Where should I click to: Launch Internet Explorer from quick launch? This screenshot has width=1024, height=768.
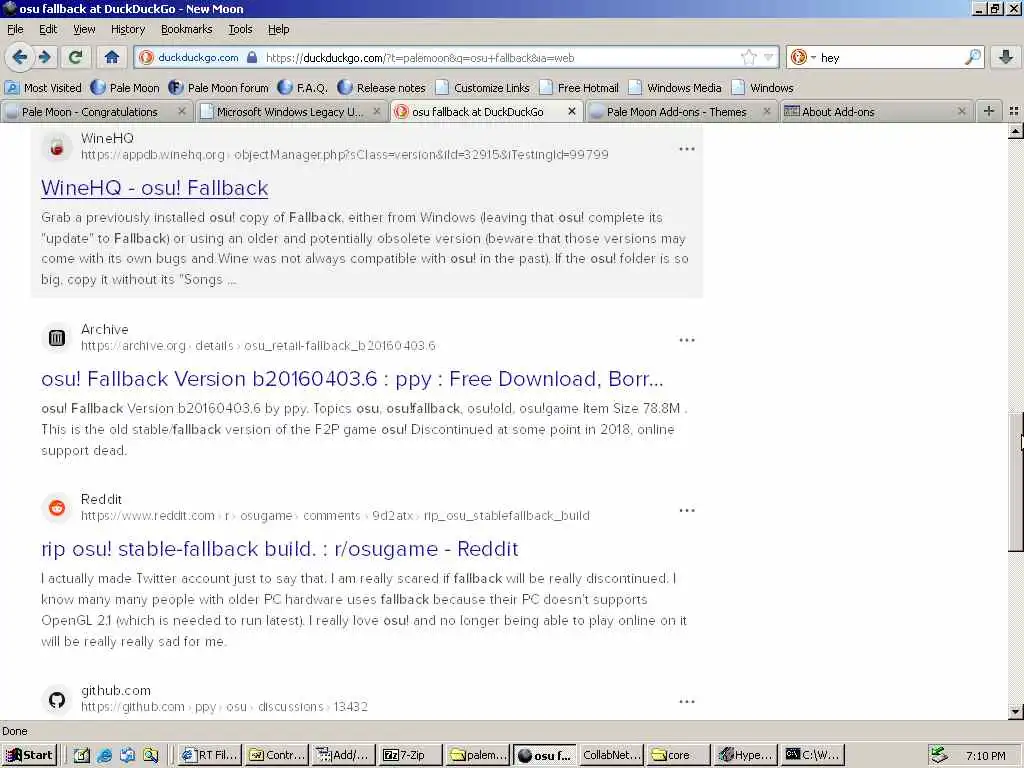tap(104, 756)
